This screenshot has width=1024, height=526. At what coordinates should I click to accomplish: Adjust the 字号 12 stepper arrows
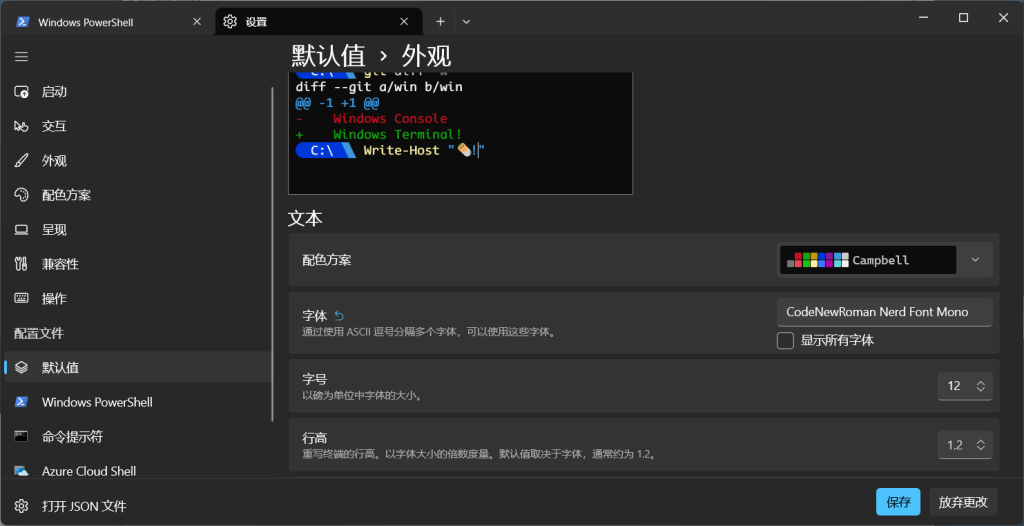980,386
